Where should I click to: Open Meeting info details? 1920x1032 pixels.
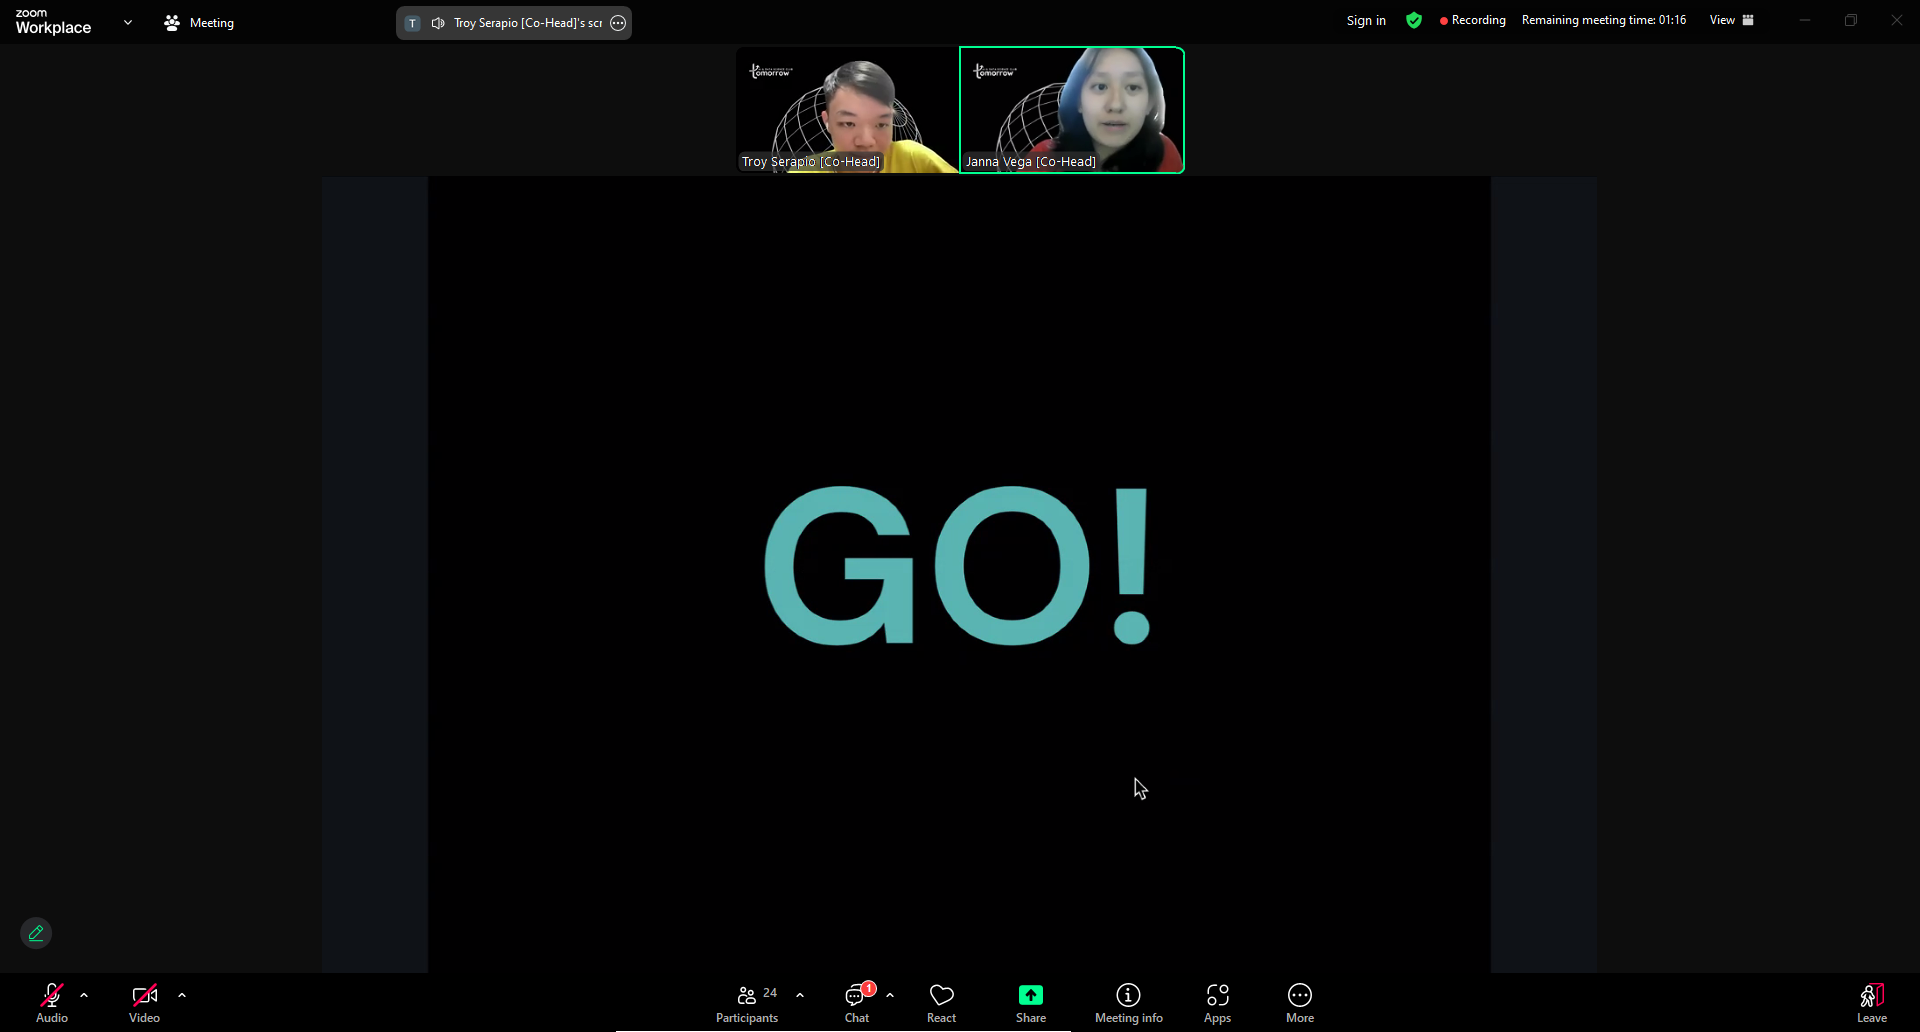[x=1128, y=1003]
